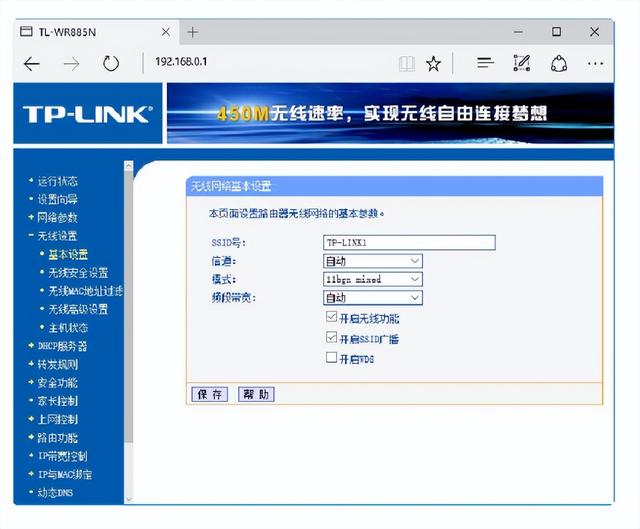Maximize the browser window

[556, 32]
